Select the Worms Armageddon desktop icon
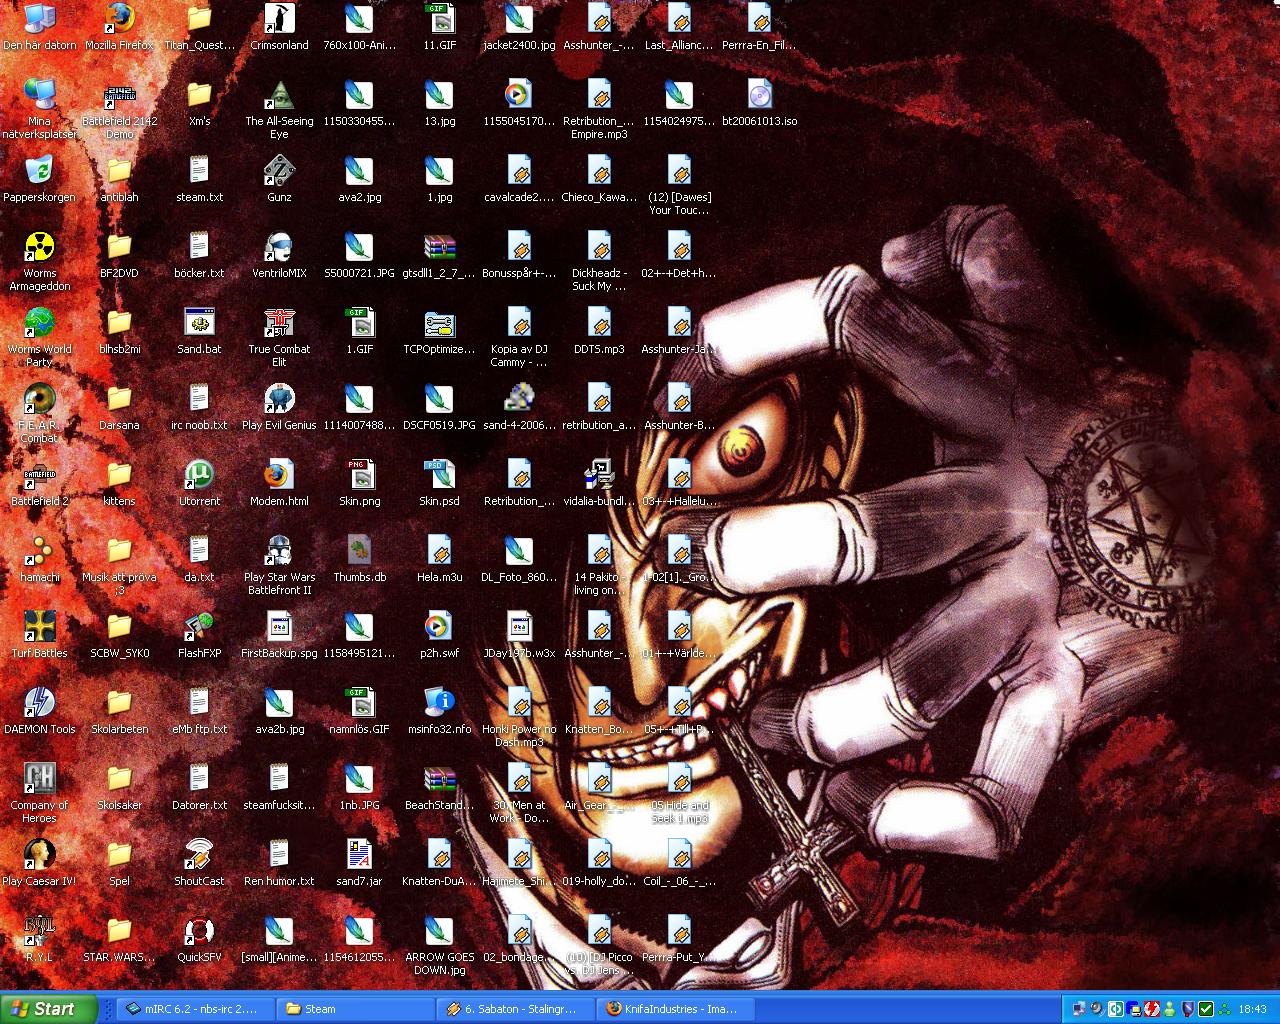The width and height of the screenshot is (1280, 1024). tap(39, 248)
